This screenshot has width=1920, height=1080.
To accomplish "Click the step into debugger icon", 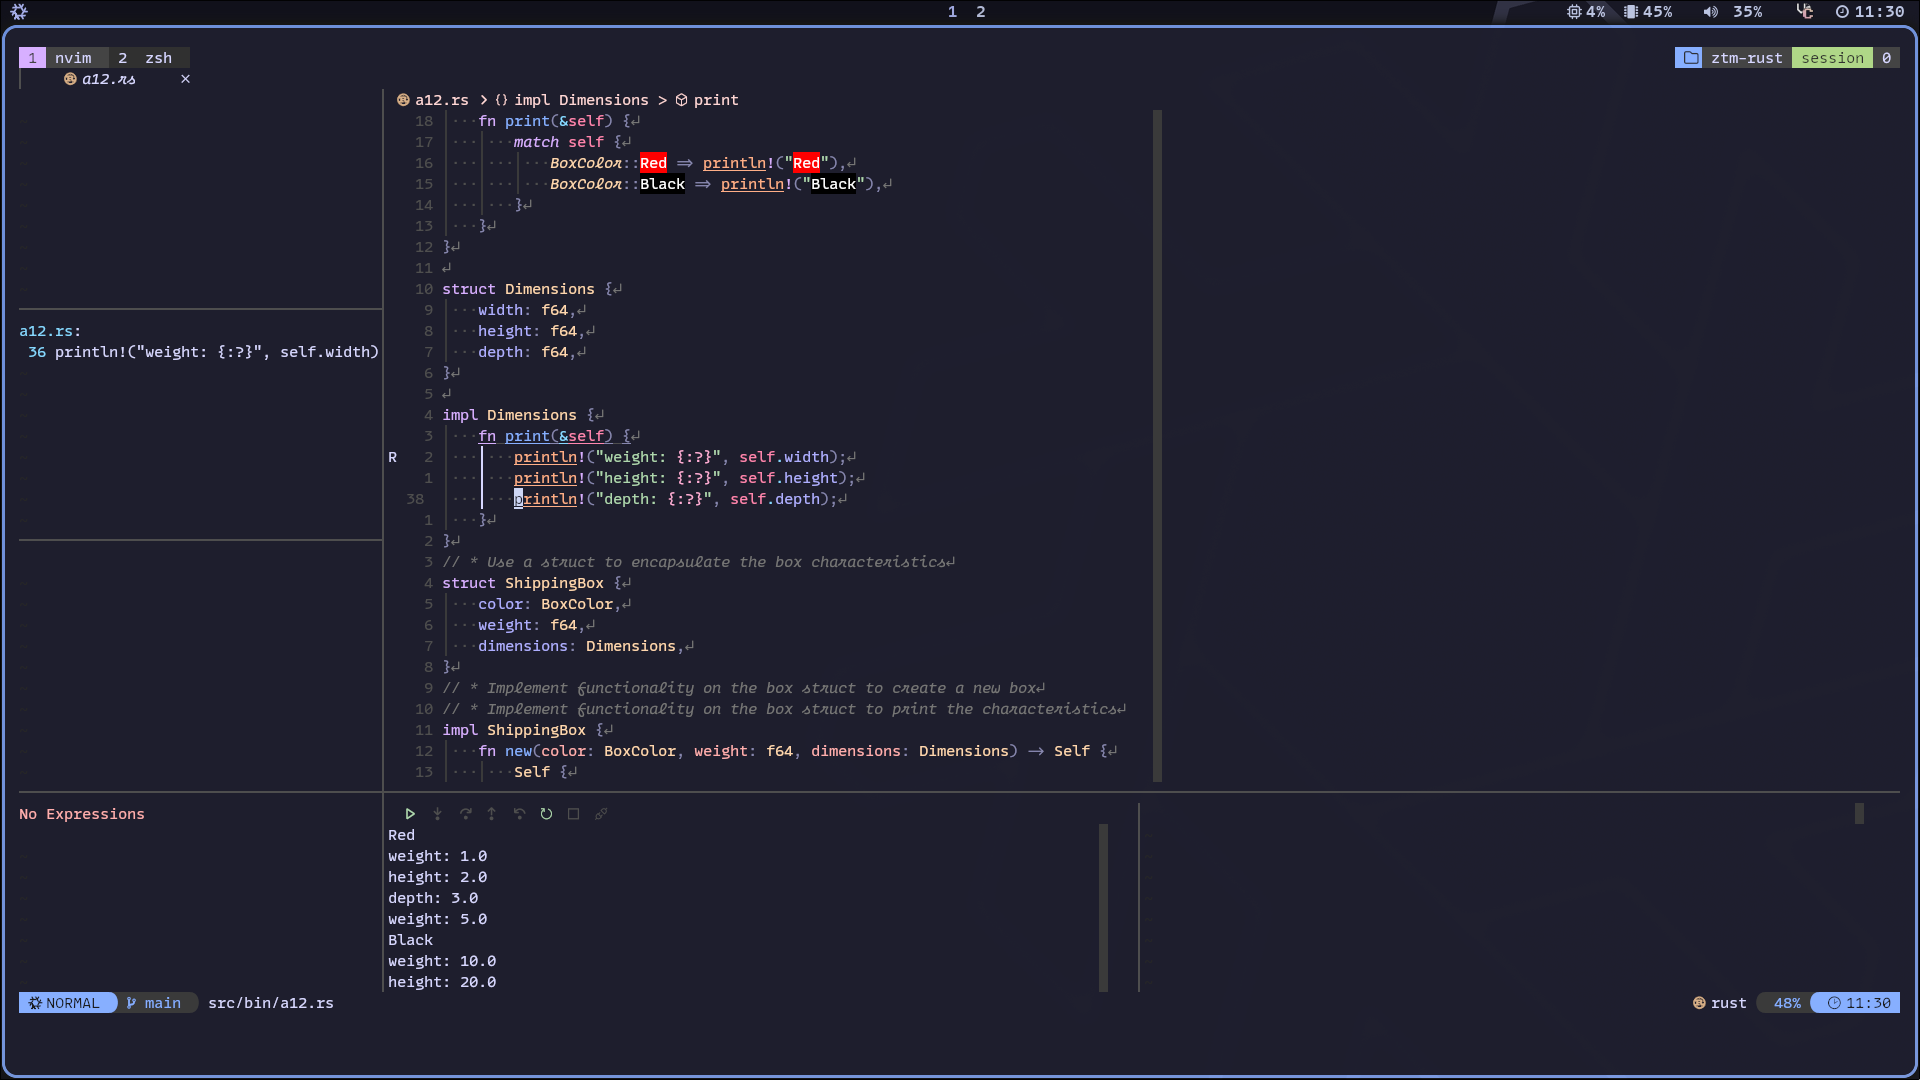I will click(437, 814).
